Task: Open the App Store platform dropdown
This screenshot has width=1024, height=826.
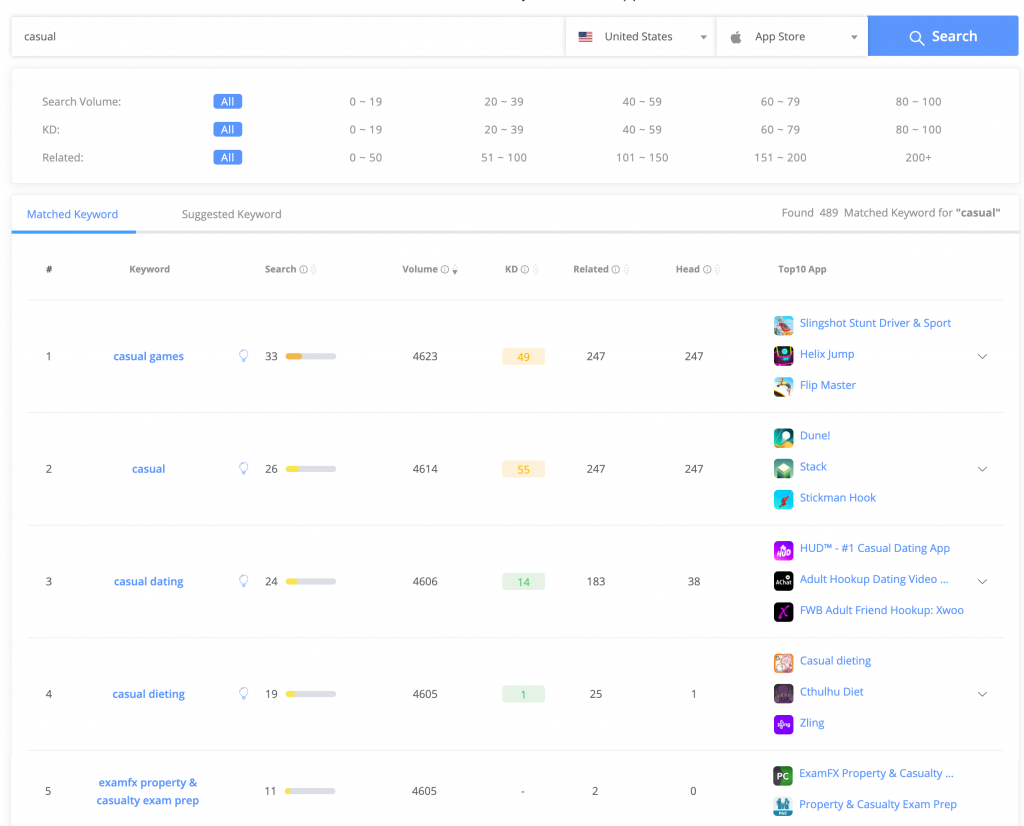Action: [792, 37]
